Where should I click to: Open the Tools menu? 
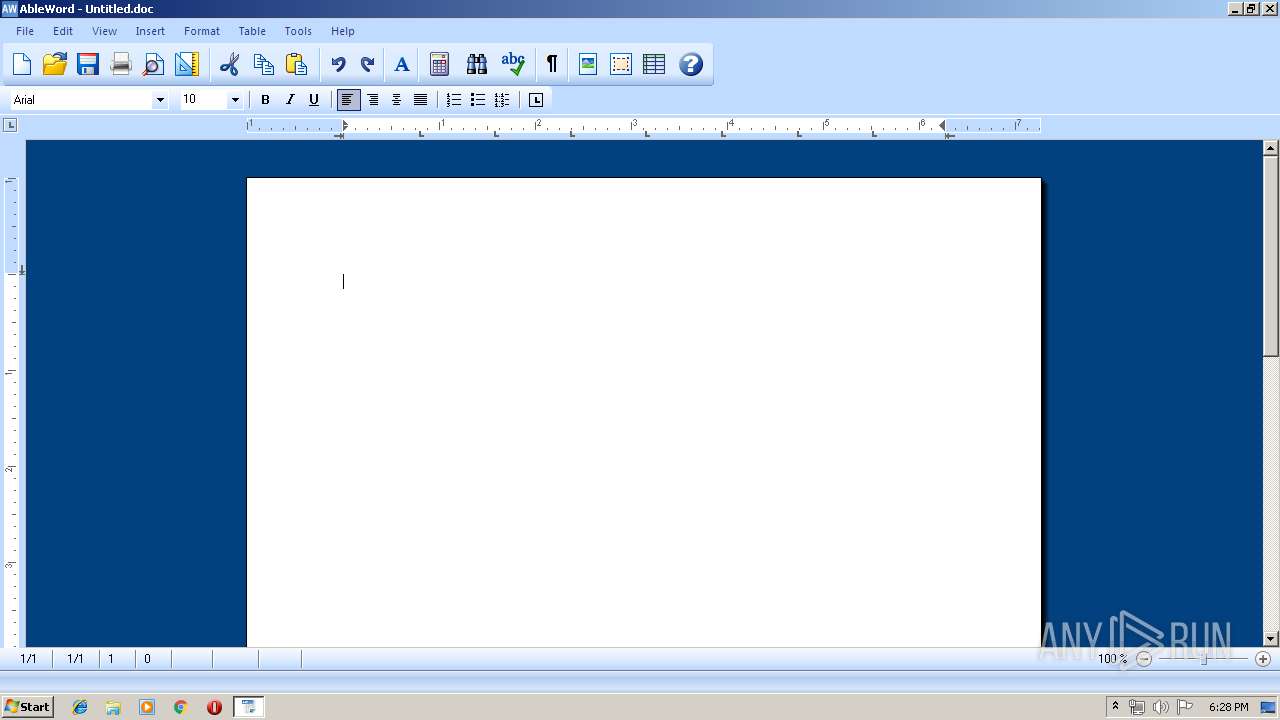[x=298, y=31]
